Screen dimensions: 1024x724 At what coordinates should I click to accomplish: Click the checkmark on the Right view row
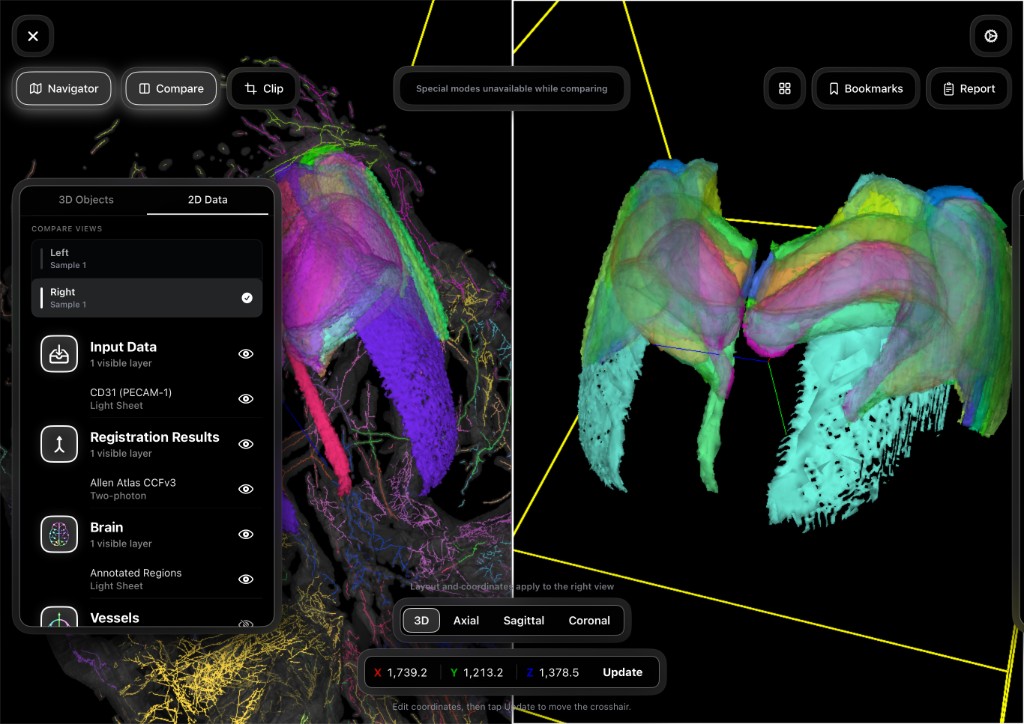coord(247,298)
